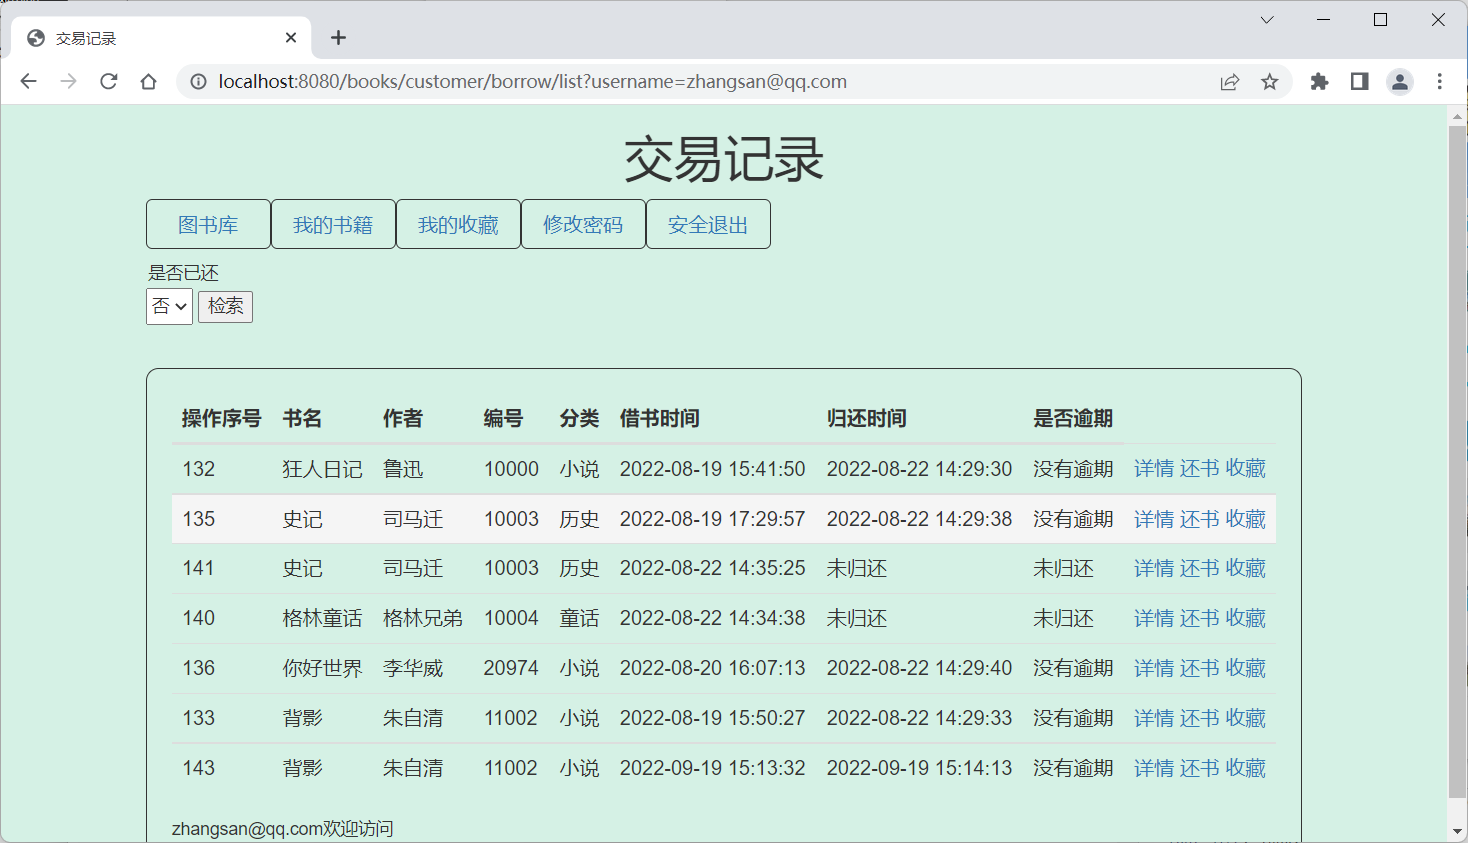
Task: Minimize the browser window
Action: (x=1324, y=20)
